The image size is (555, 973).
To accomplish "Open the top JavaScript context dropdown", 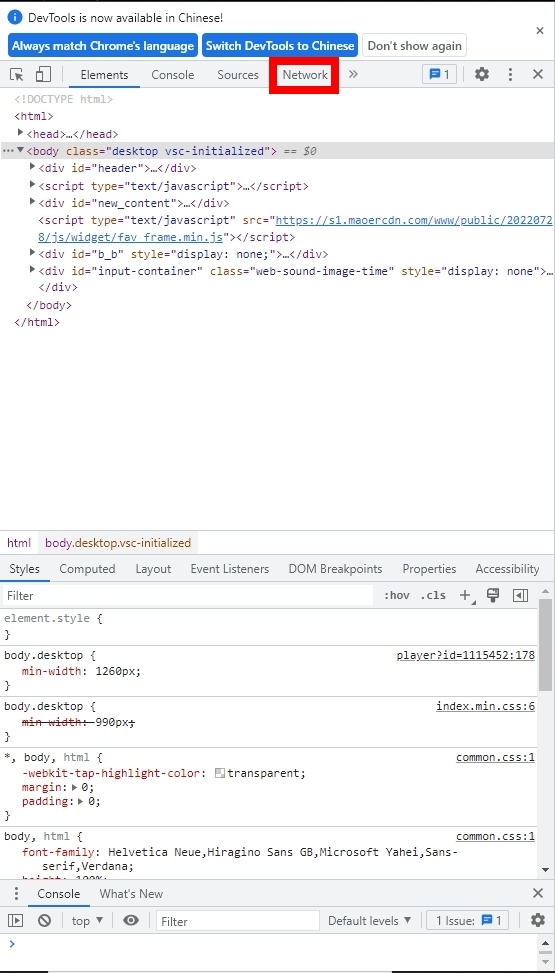I will [87, 921].
